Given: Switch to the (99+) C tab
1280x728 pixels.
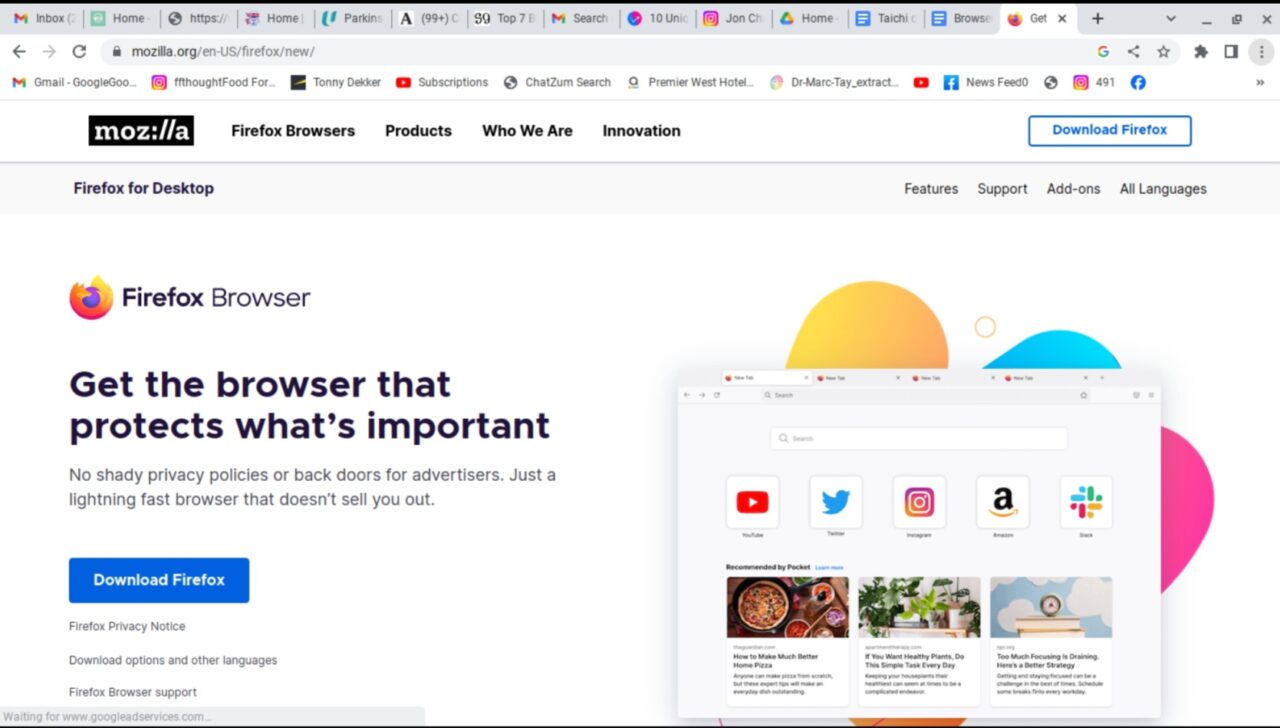Looking at the screenshot, I should pos(428,18).
